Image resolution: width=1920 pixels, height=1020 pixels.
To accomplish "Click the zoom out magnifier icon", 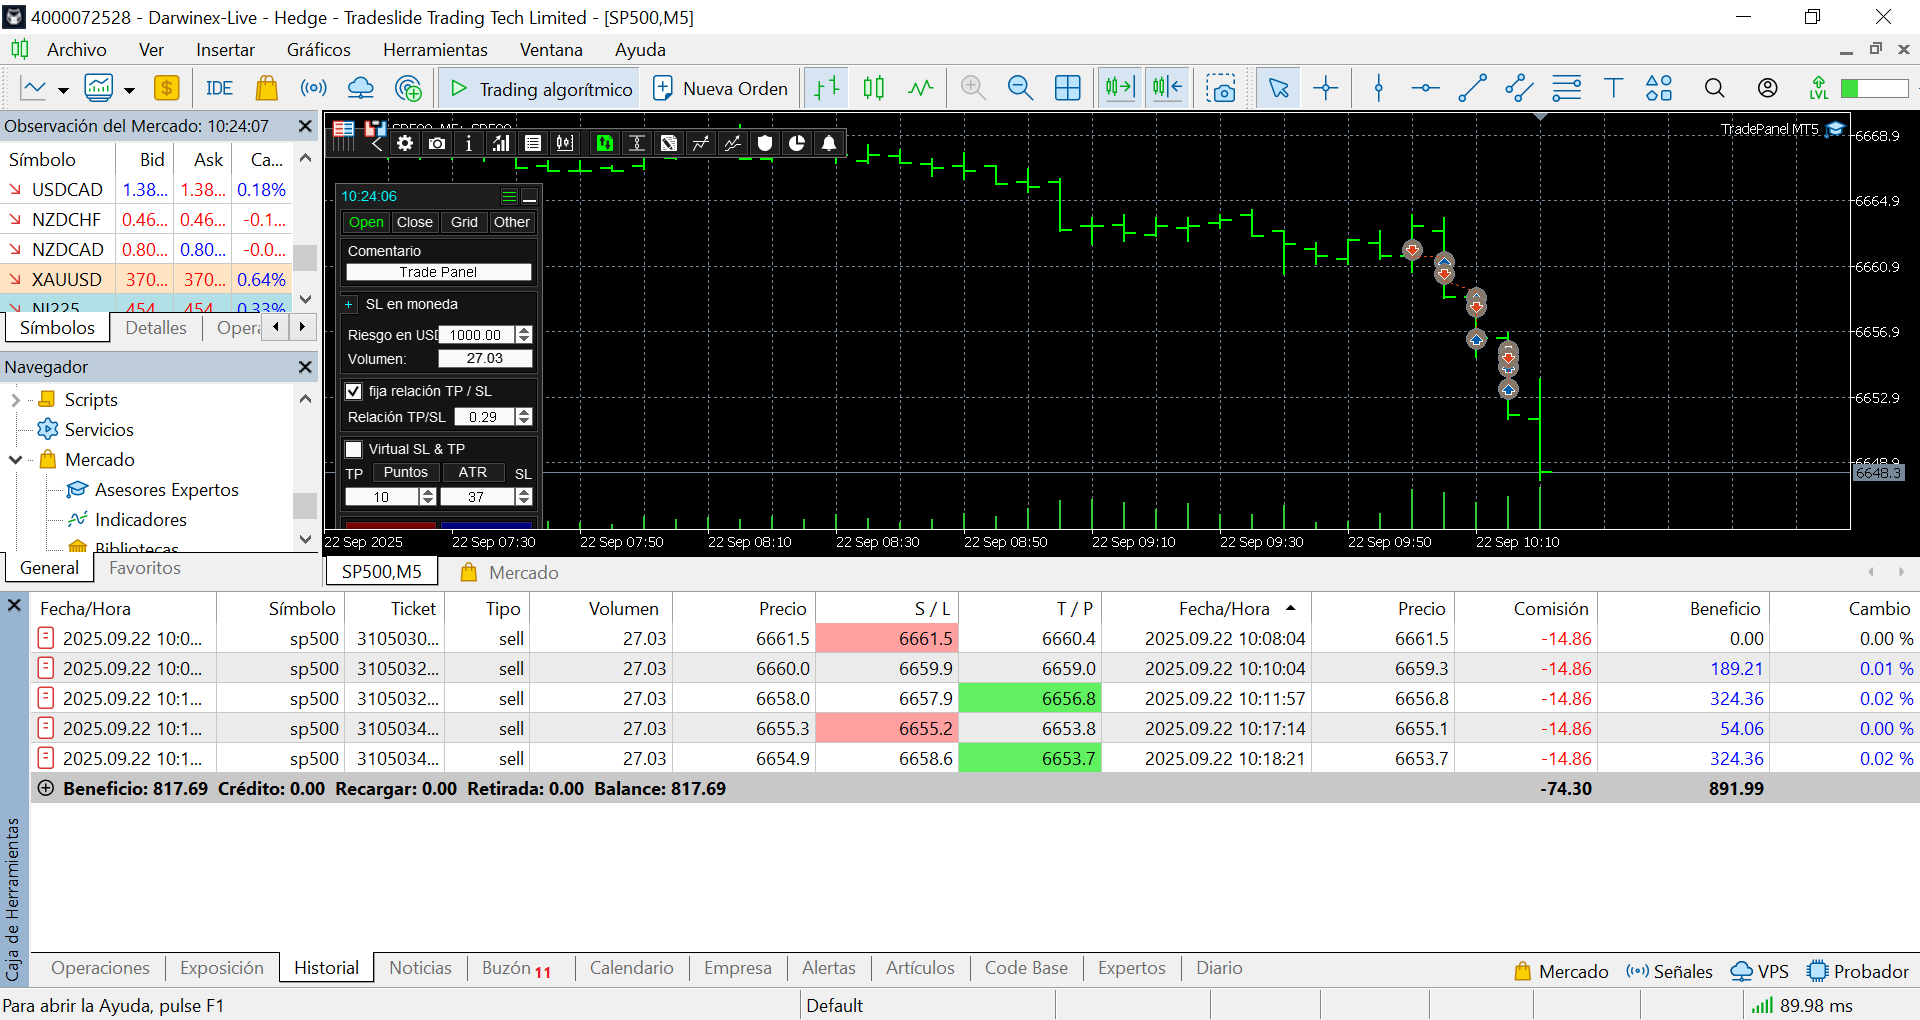I will 1019,88.
